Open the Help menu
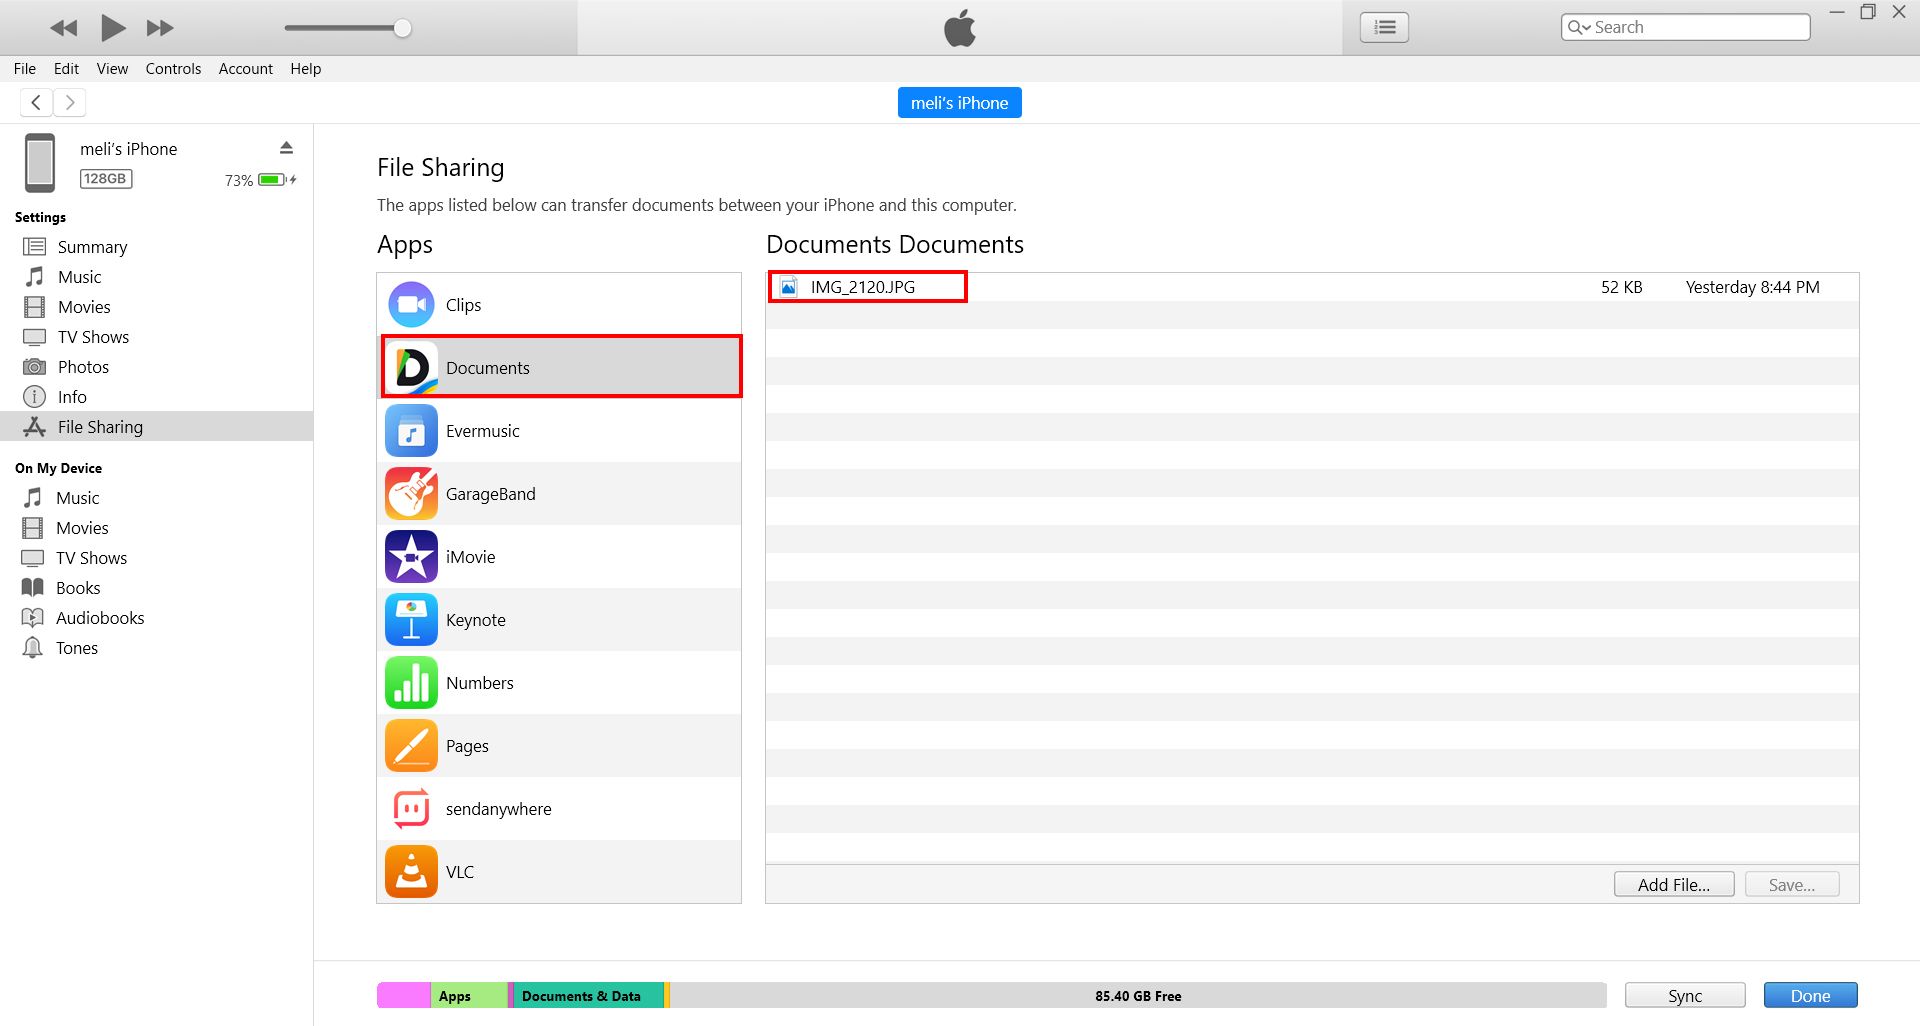 306,68
